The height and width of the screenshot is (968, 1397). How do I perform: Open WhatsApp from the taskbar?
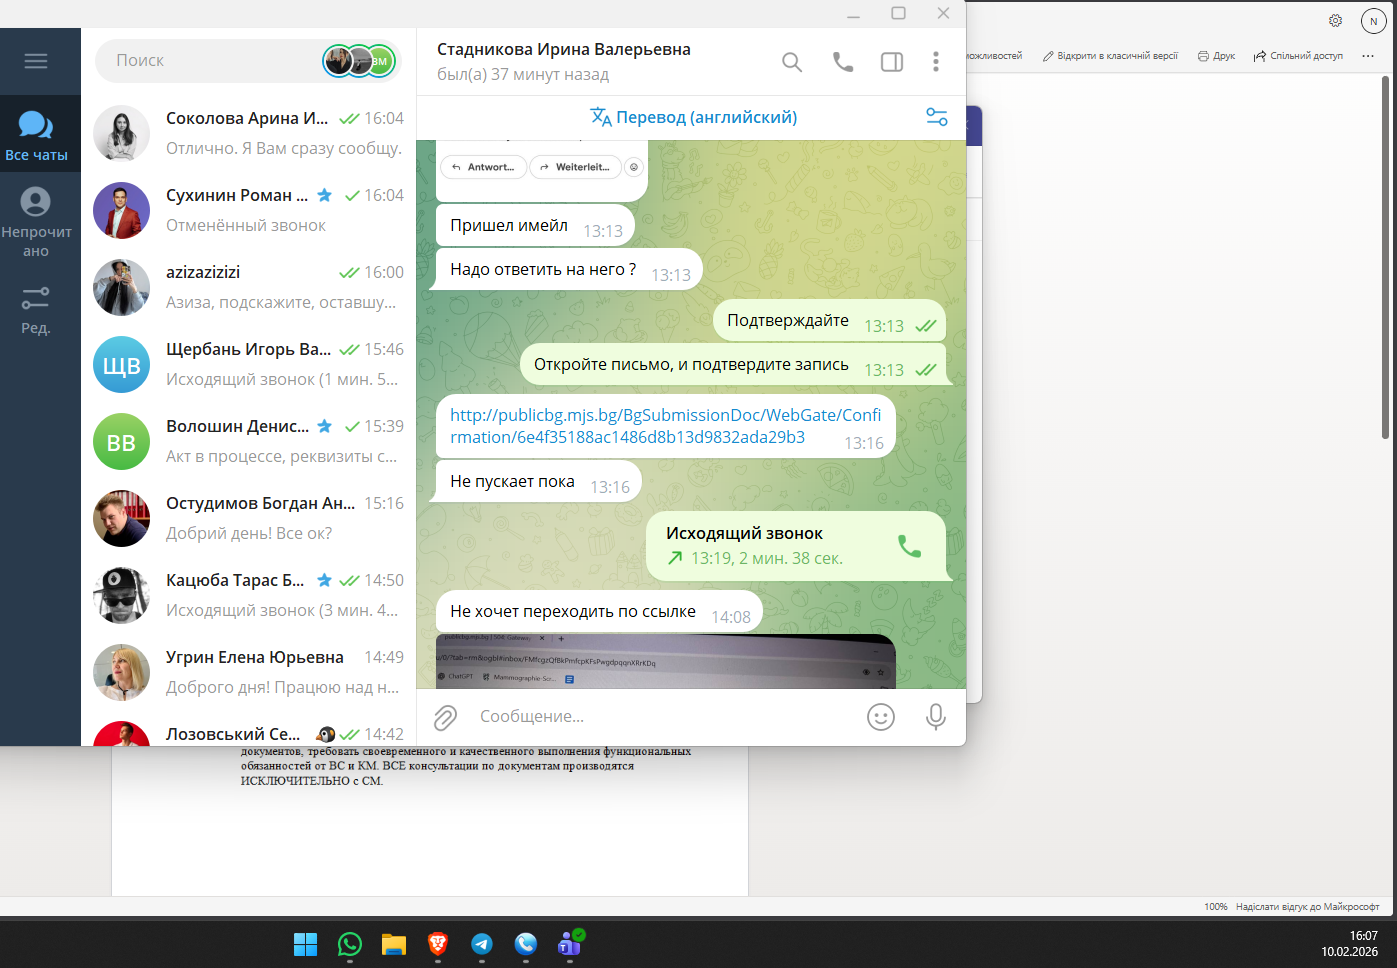[x=350, y=944]
